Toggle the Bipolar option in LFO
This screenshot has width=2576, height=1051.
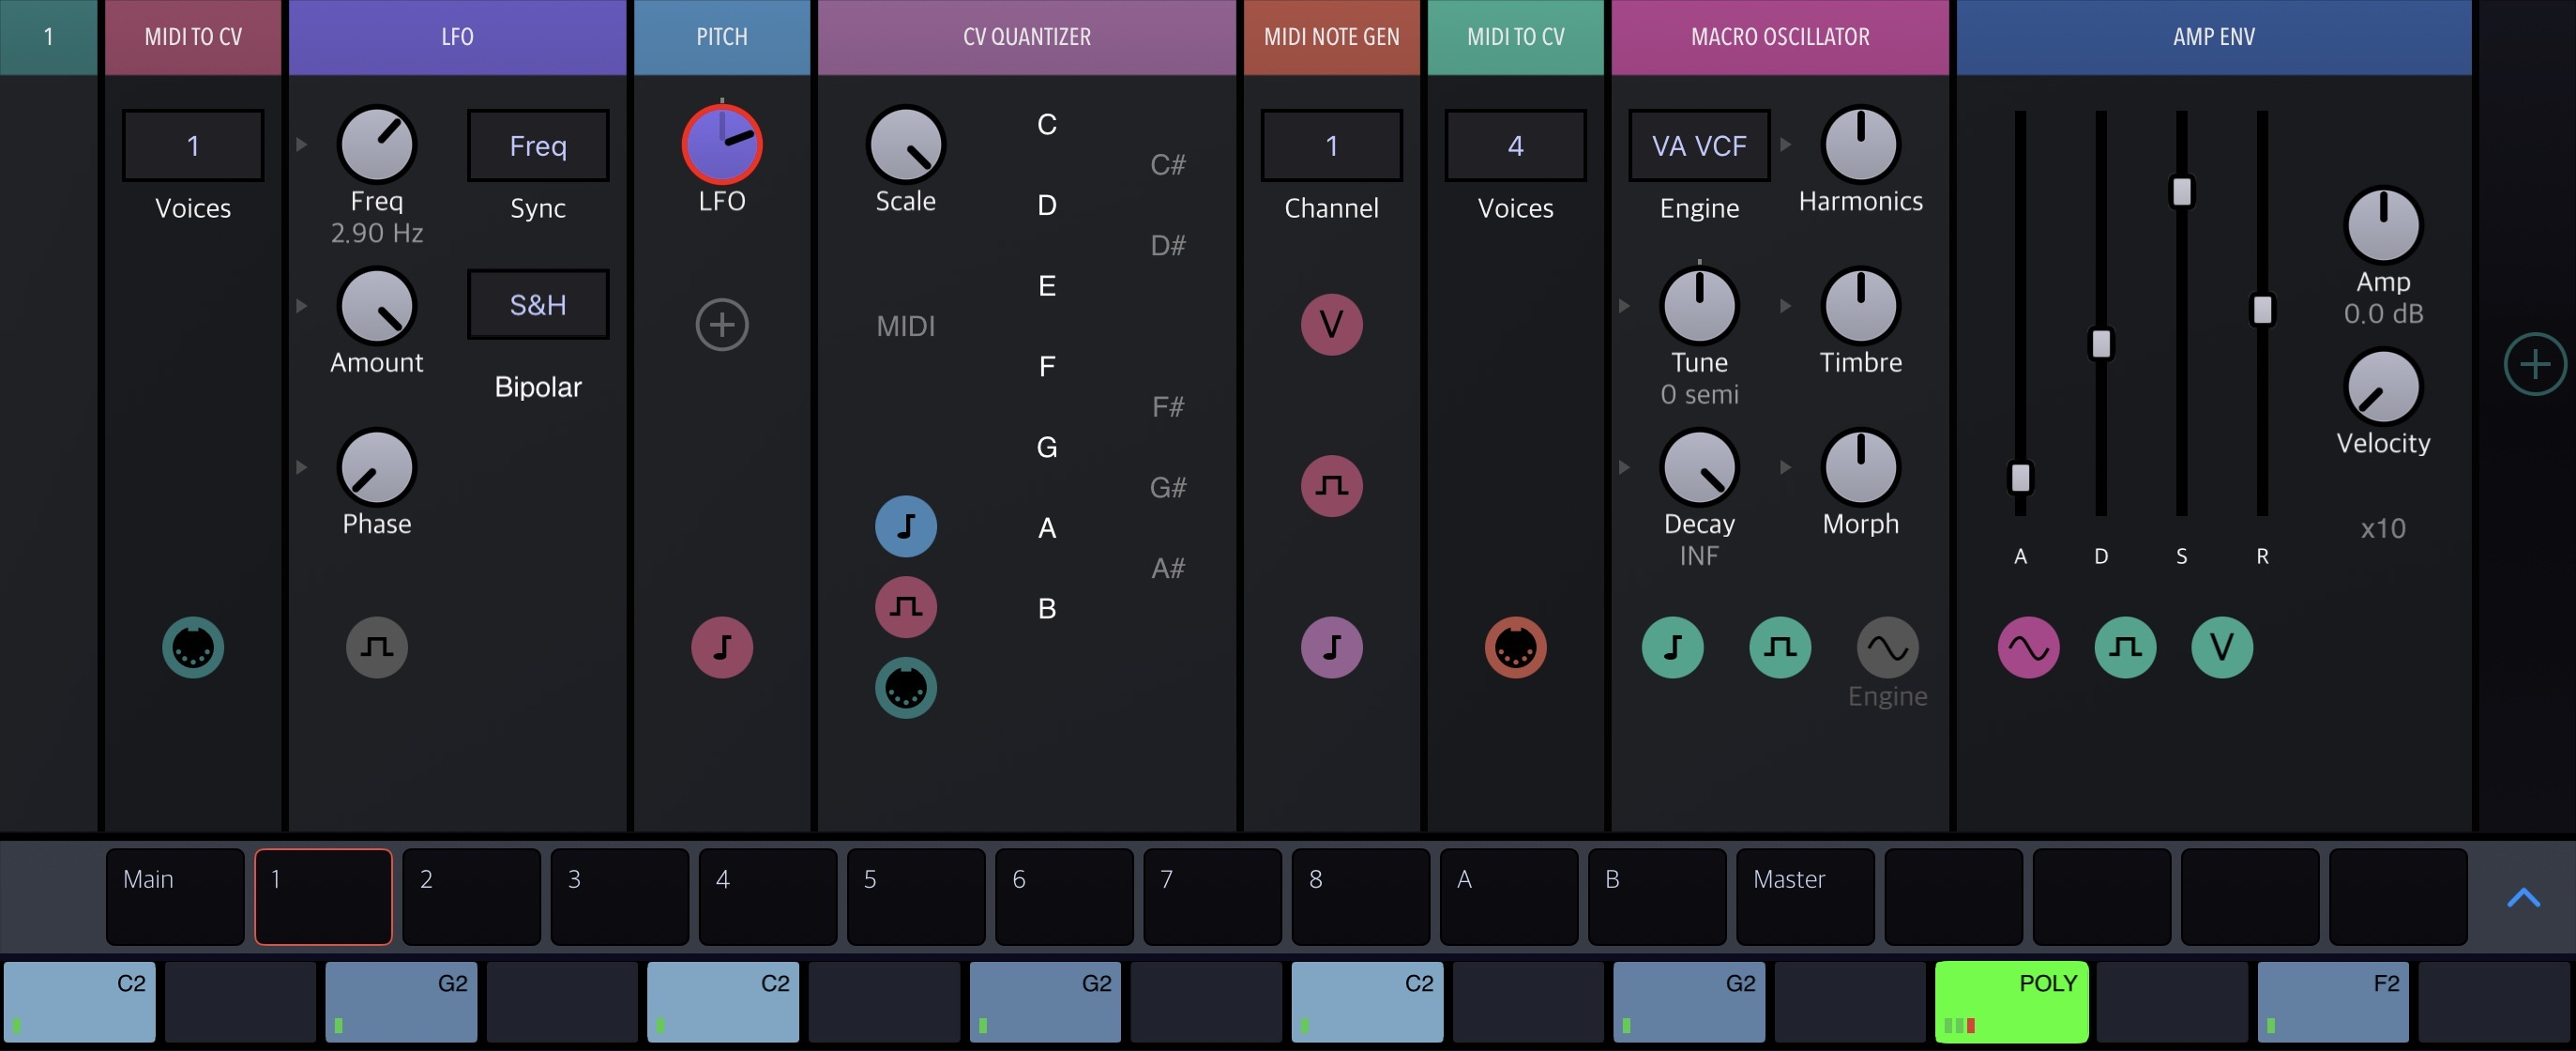coord(538,387)
